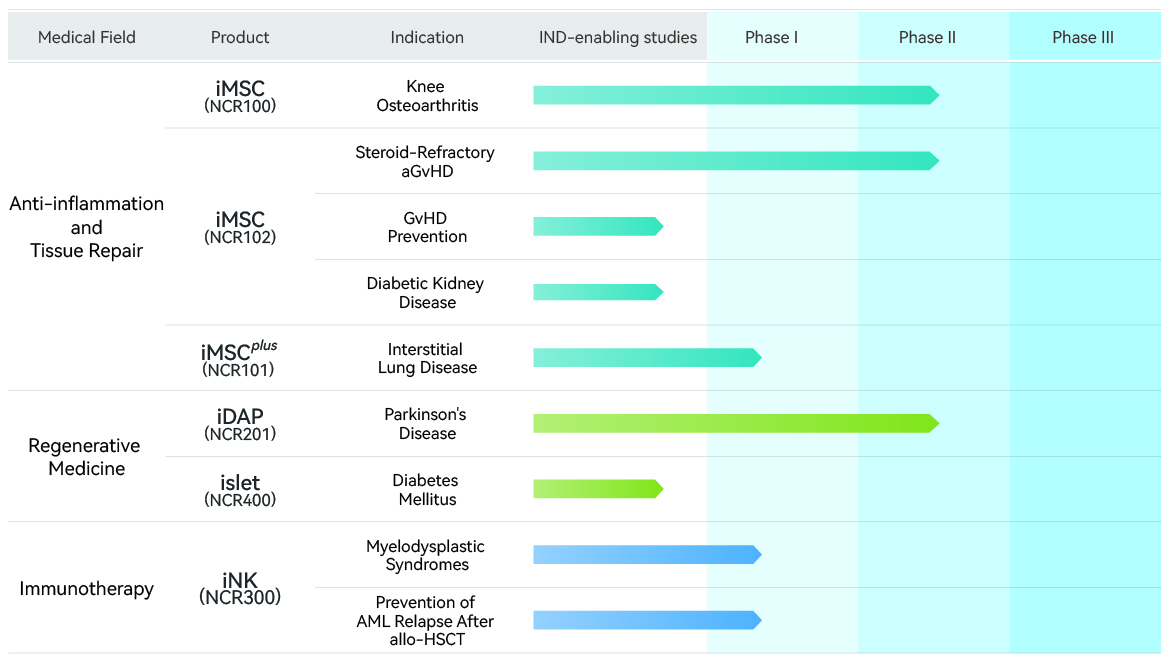Open the islet (NCR400) product

tap(240, 490)
